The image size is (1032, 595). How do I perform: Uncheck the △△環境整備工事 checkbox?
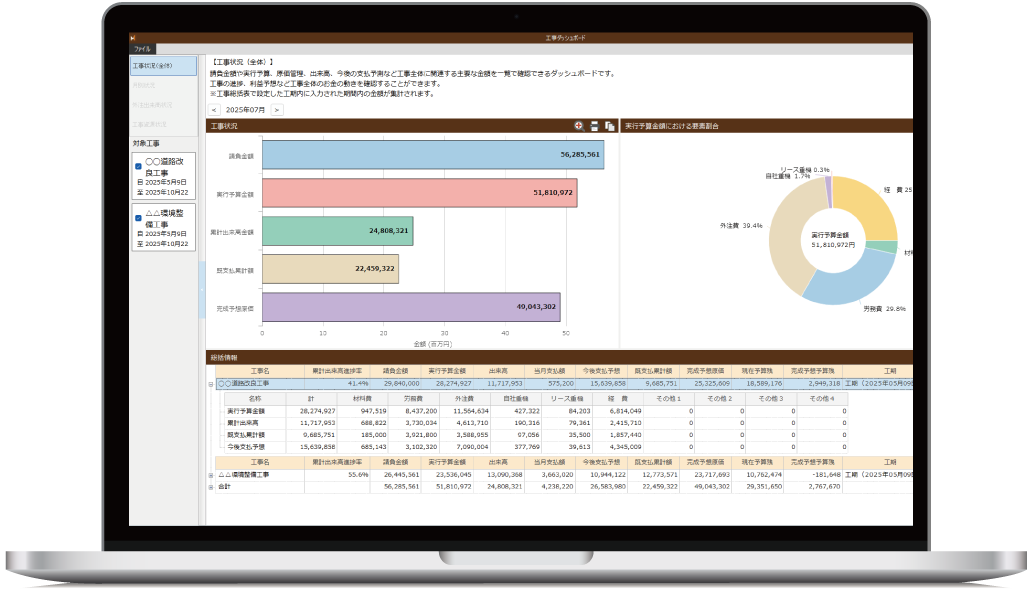tap(138, 217)
